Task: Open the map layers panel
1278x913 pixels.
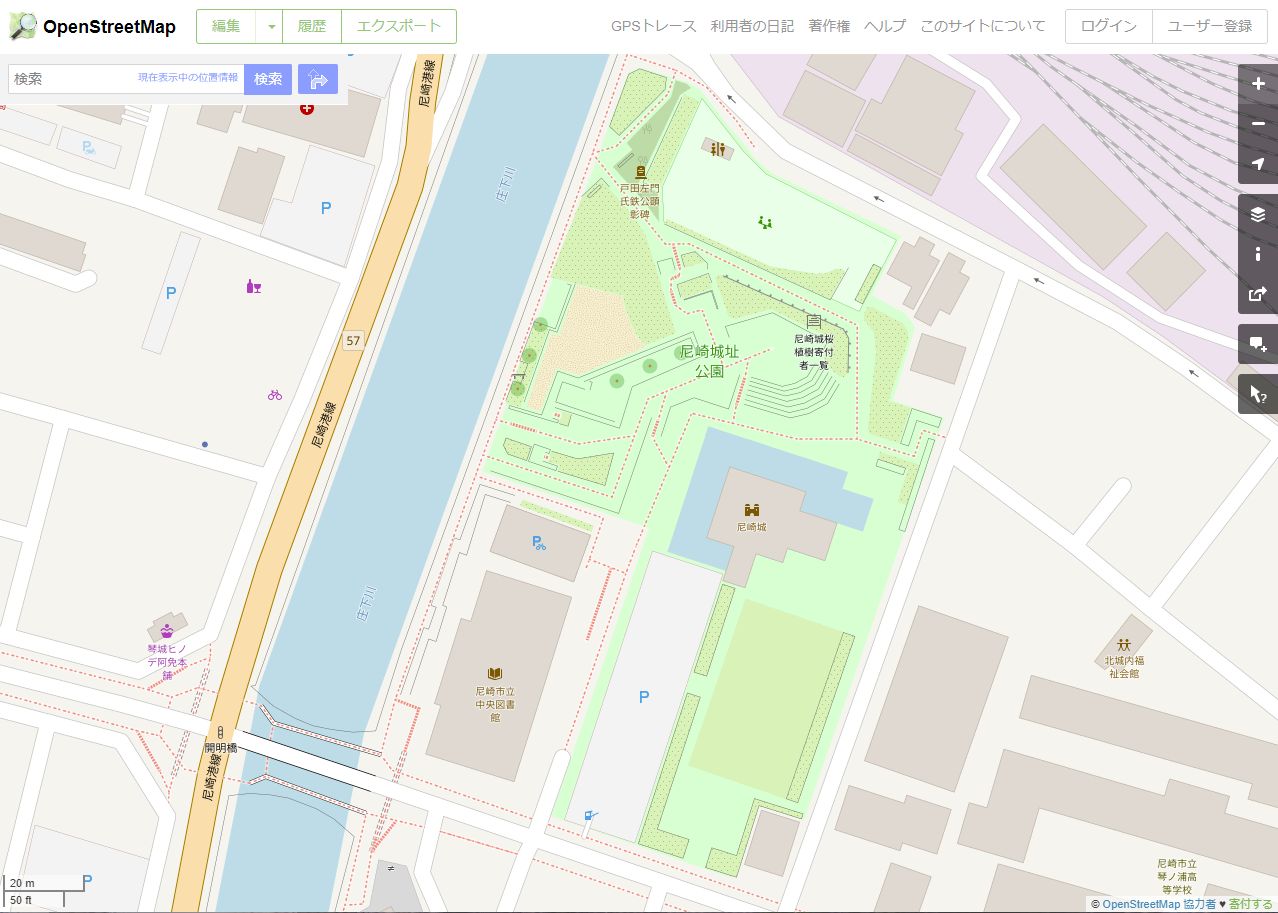Action: point(1258,214)
